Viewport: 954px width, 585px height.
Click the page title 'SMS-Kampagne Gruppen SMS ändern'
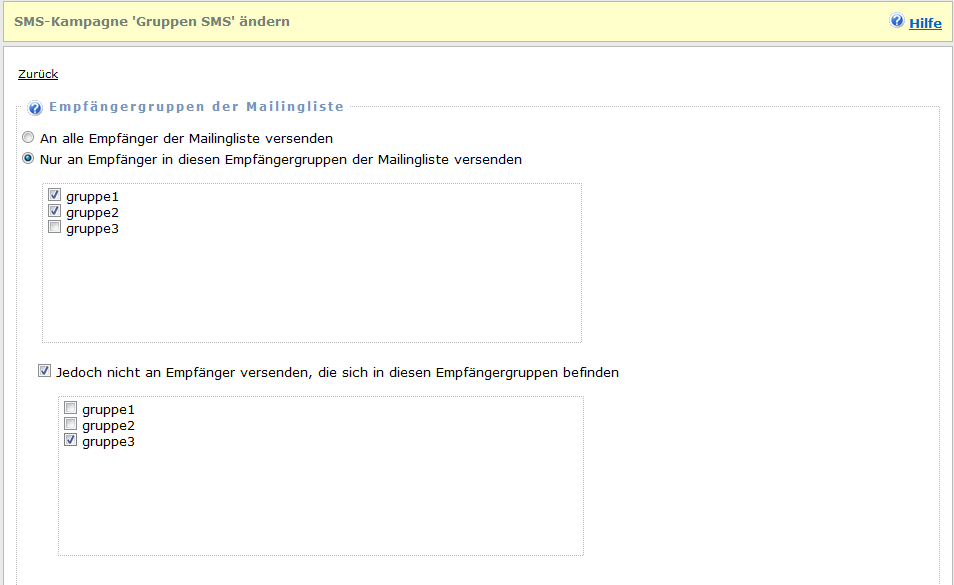click(x=152, y=21)
